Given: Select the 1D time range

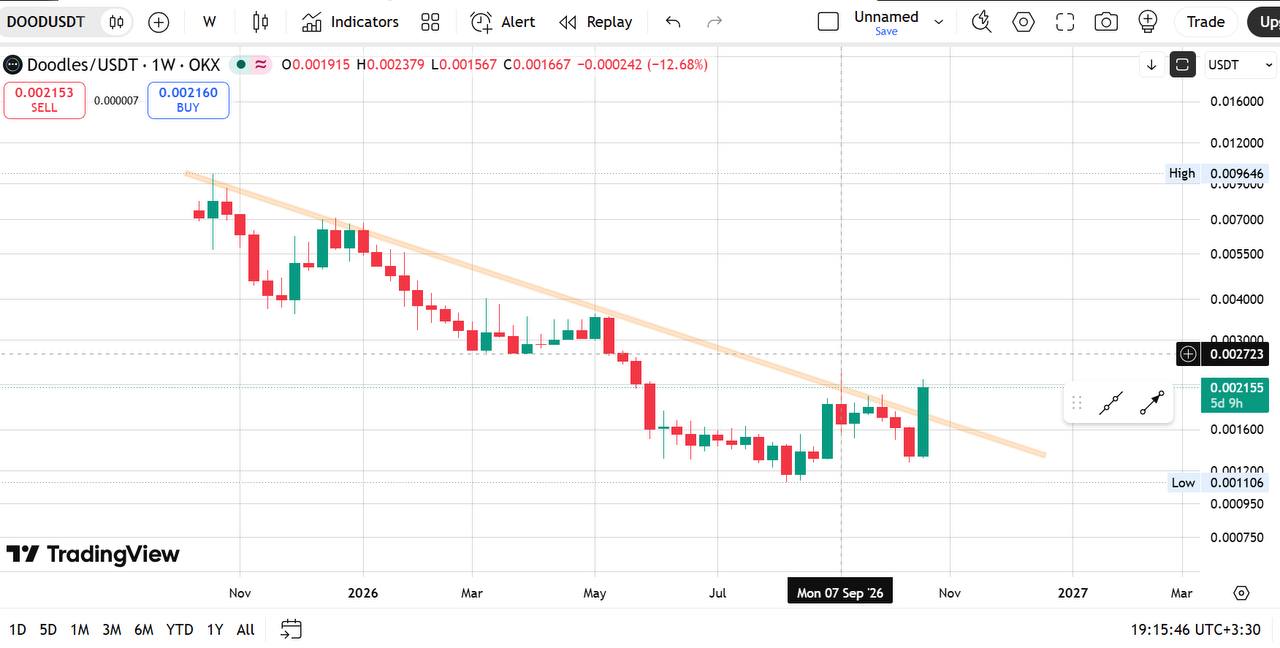Looking at the screenshot, I should click(17, 629).
